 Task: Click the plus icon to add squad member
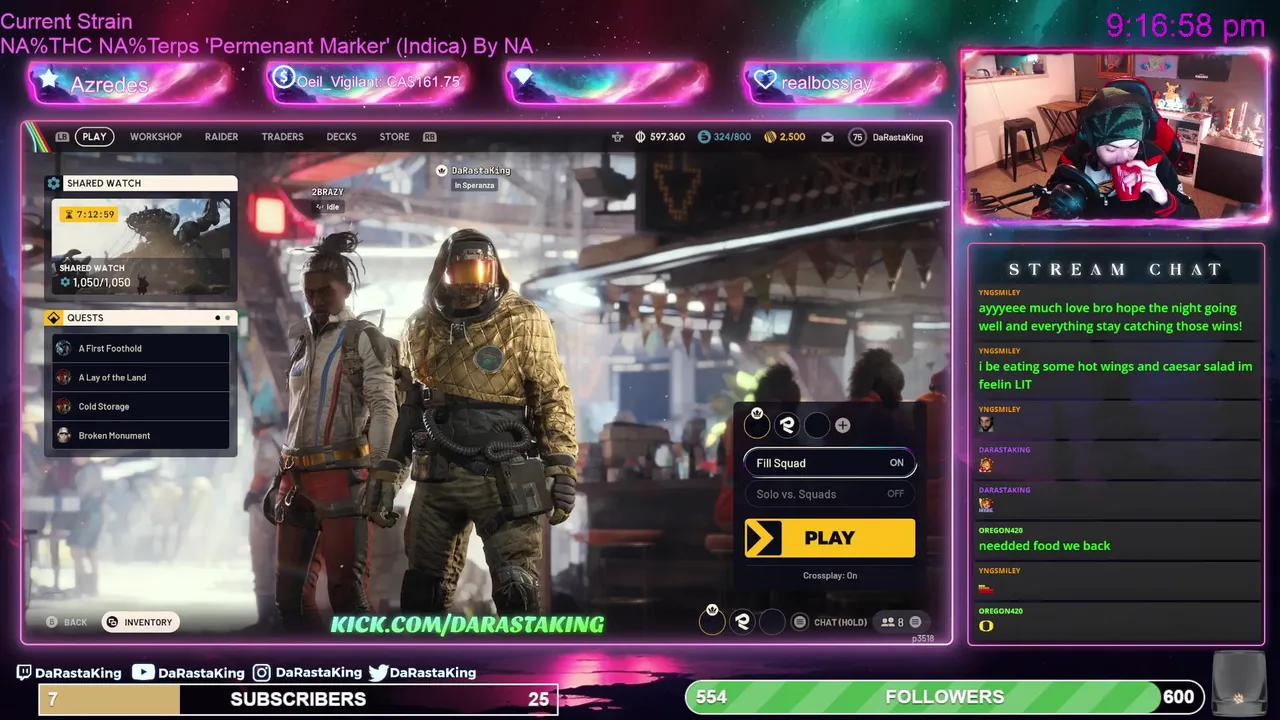coord(843,425)
